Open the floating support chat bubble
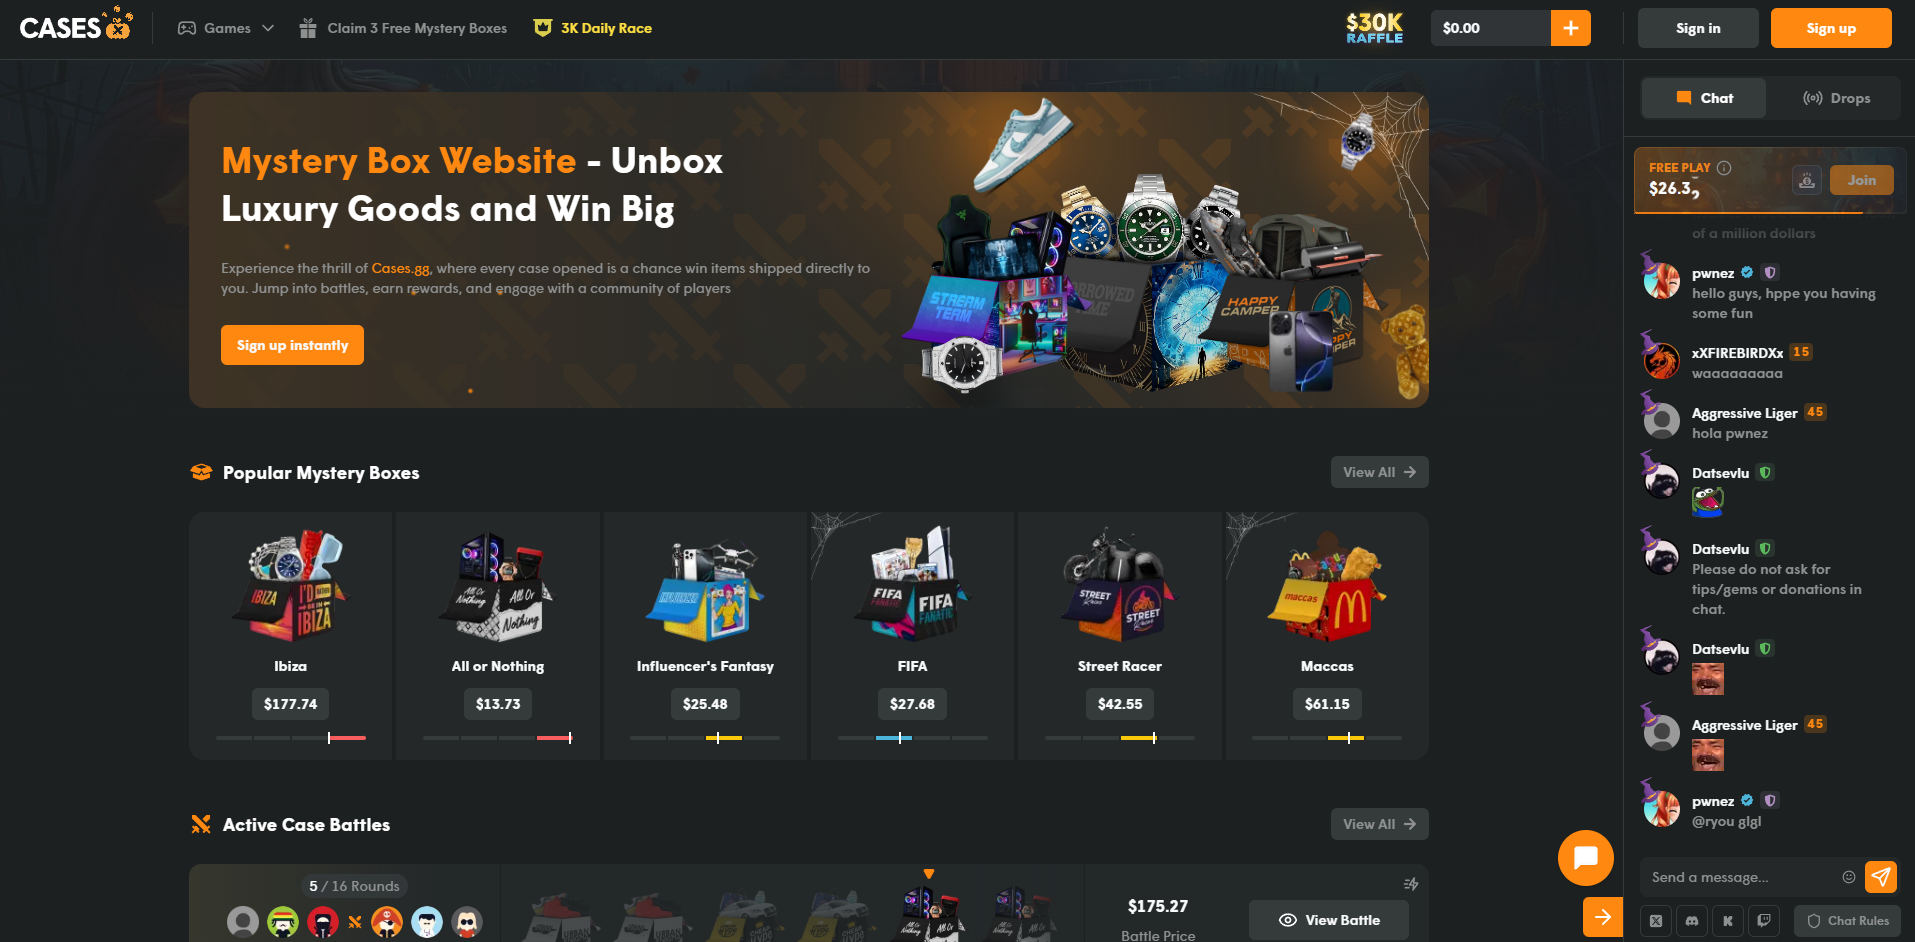 pos(1586,858)
